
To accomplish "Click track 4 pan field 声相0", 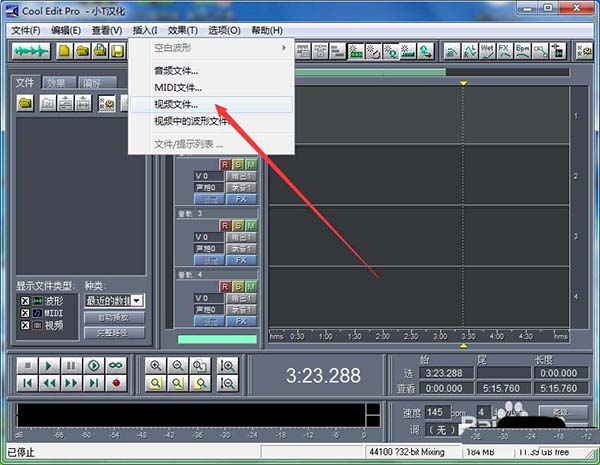I will point(209,310).
